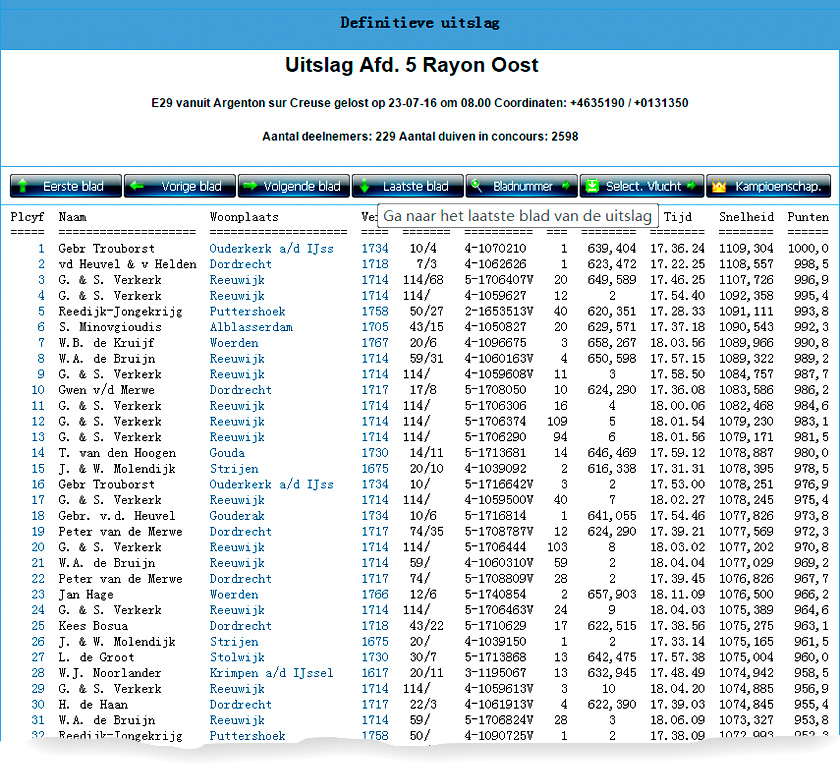Viewport: 840px width, 777px height.
Task: Click the green left arrow icon on Vorige blad
Action: 137,186
